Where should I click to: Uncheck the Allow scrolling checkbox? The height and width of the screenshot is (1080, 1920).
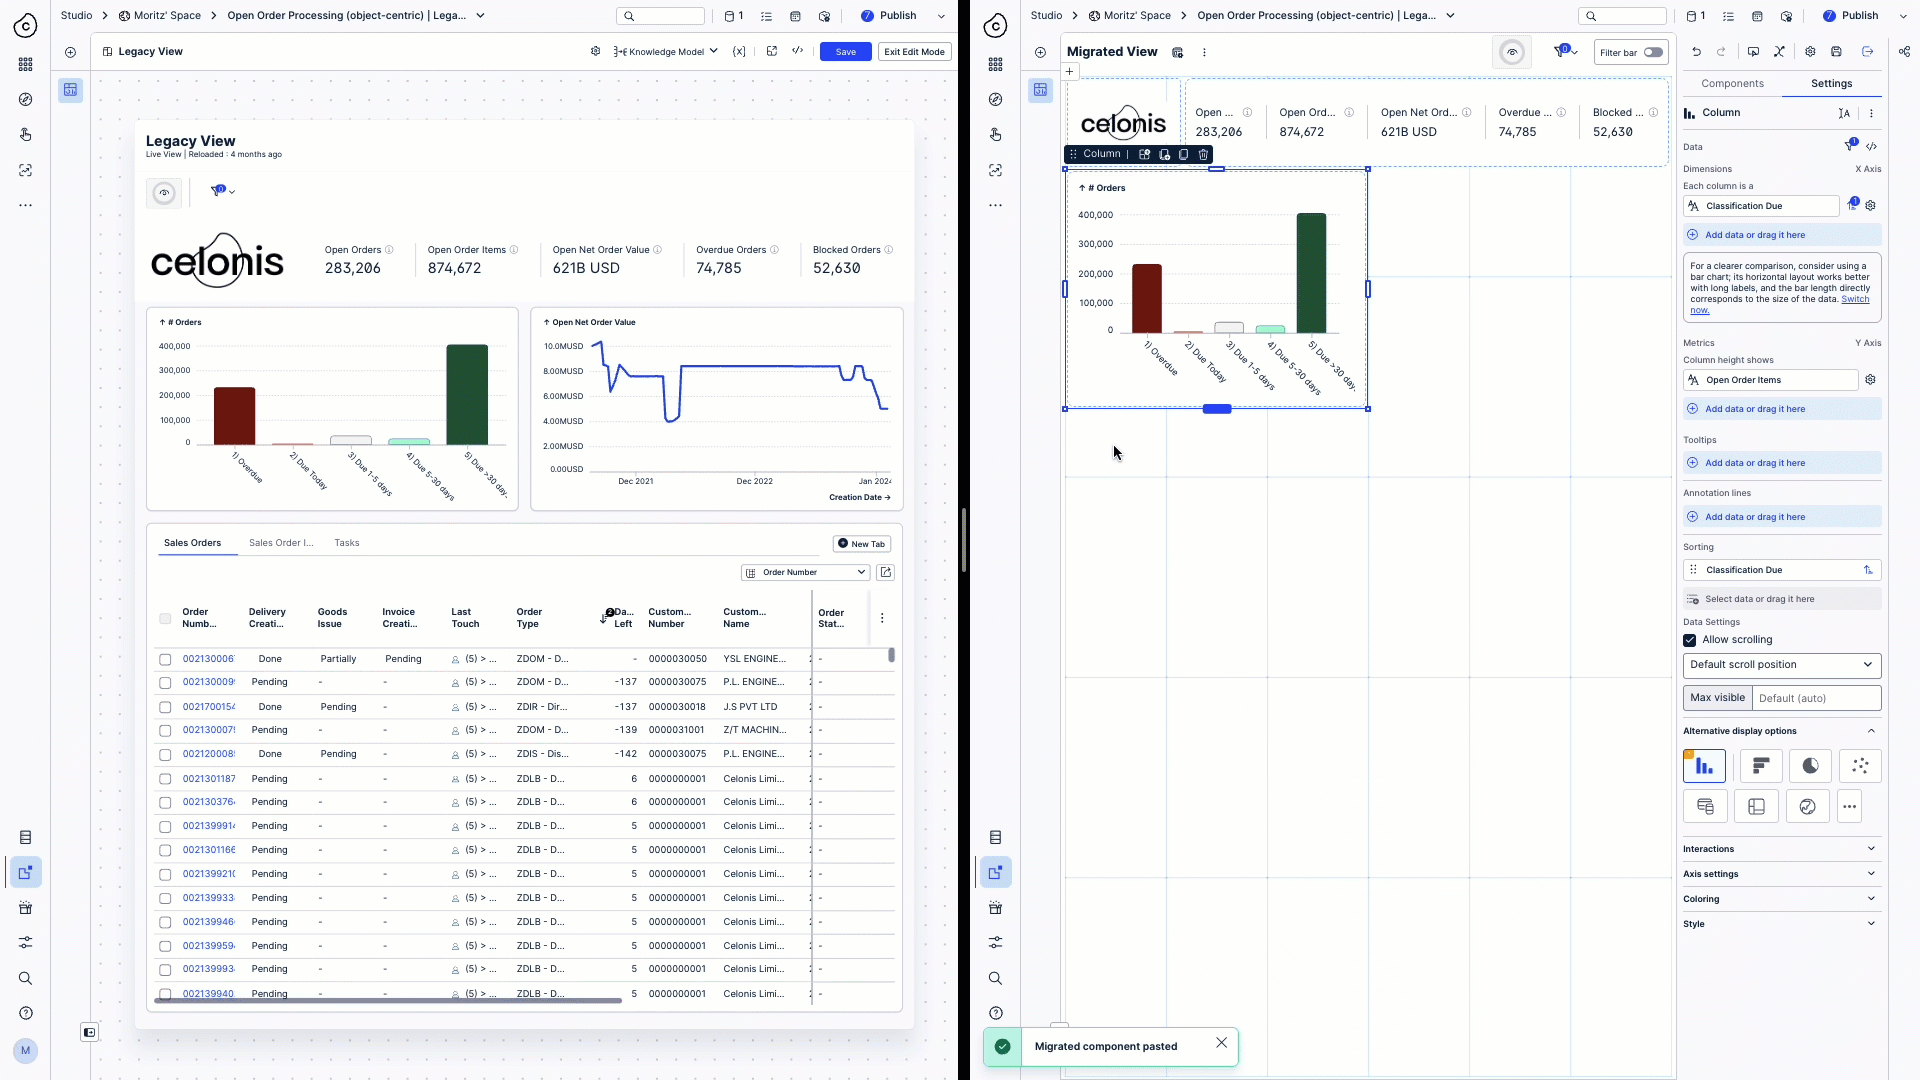[1690, 640]
